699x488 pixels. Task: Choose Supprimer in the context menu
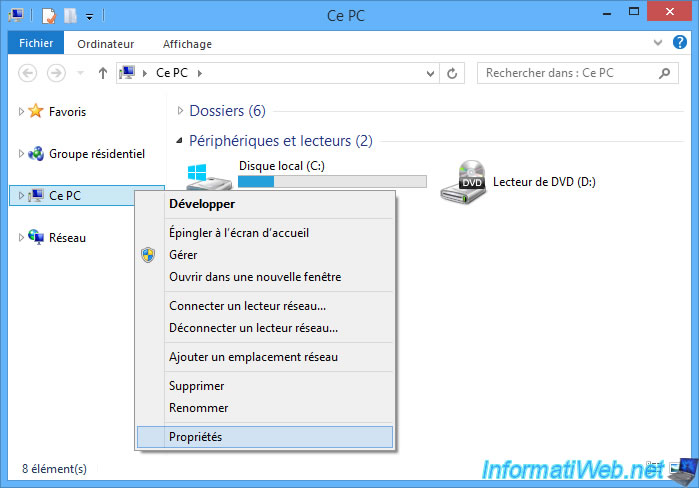pyautogui.click(x=265, y=386)
